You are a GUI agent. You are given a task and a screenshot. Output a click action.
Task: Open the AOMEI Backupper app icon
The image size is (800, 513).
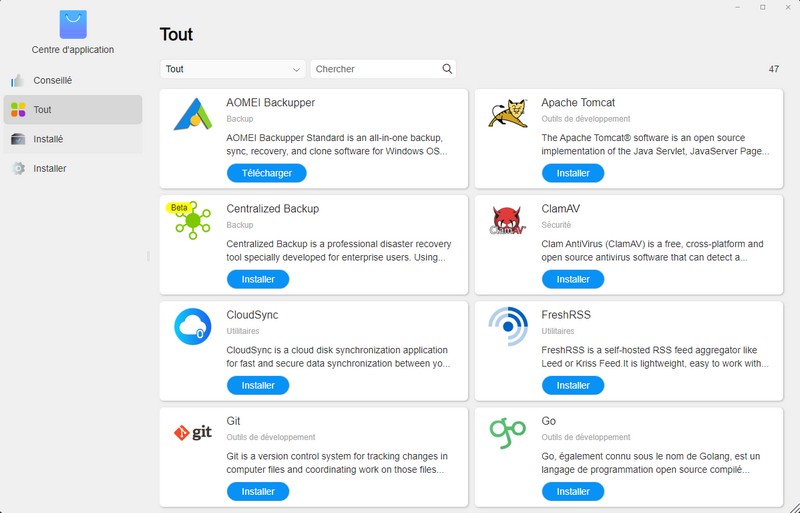coord(193,114)
